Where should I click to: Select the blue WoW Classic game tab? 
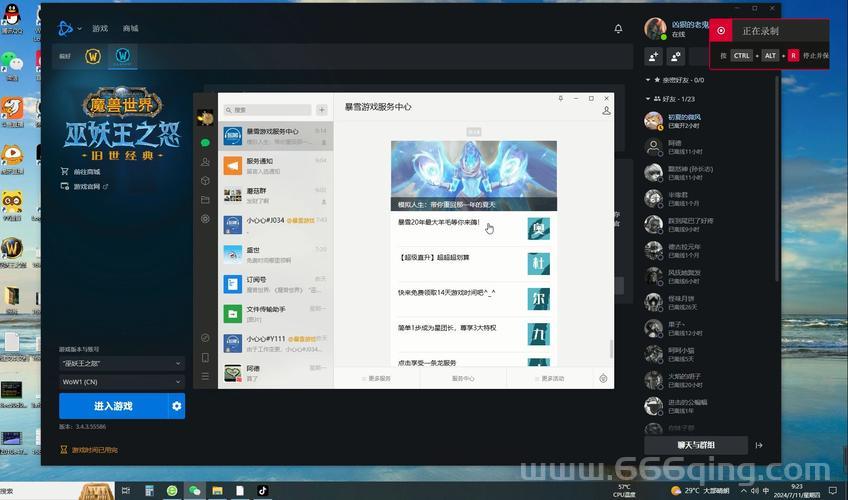[x=123, y=56]
